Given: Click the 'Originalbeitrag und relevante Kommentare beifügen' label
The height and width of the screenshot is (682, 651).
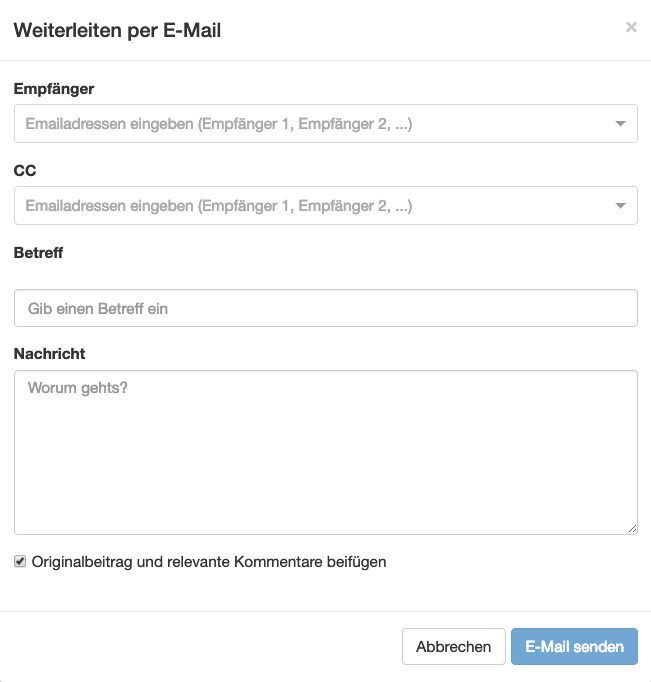Looking at the screenshot, I should 209,562.
